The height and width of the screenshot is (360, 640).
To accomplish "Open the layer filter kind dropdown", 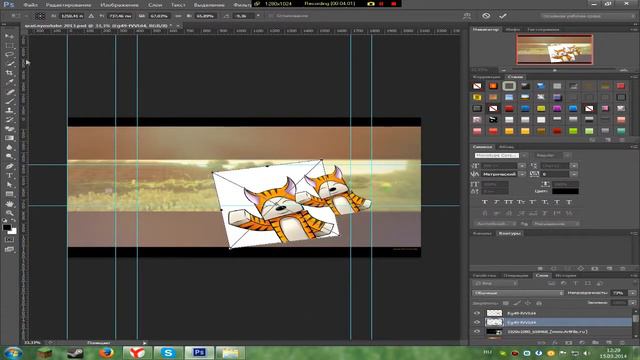I will point(496,283).
